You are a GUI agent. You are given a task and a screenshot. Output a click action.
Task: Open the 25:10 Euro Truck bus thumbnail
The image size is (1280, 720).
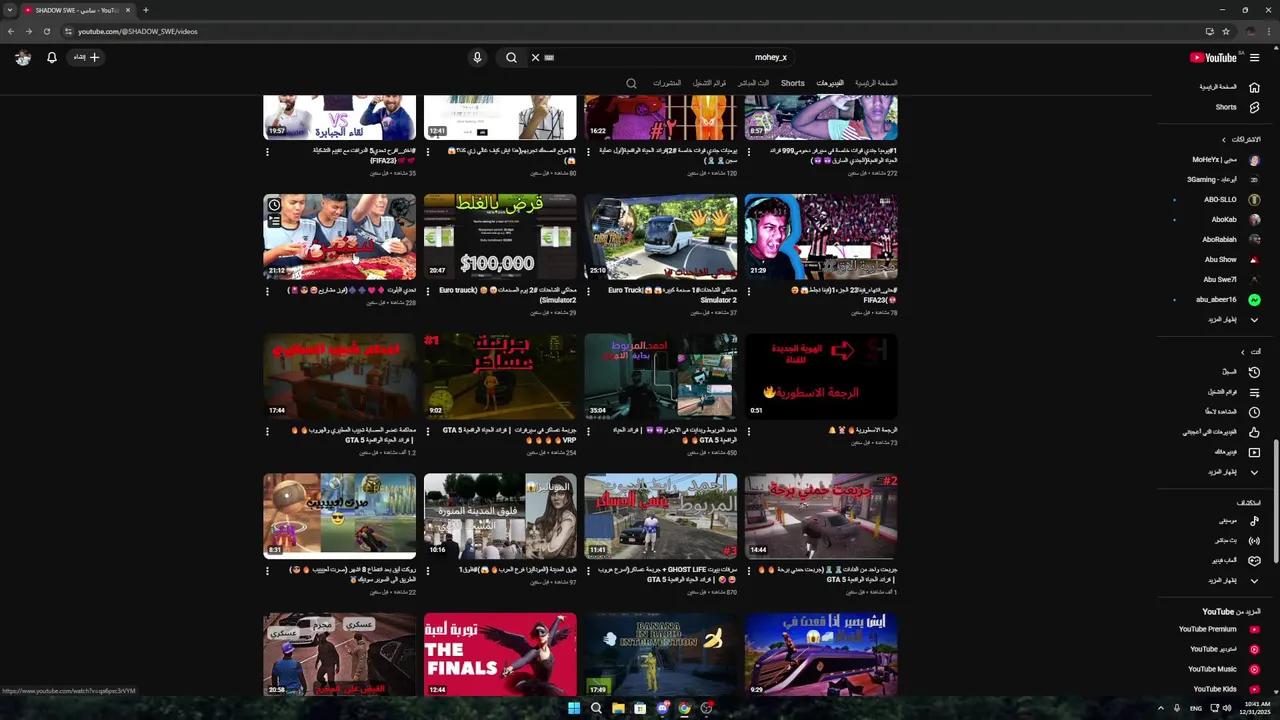coord(661,237)
